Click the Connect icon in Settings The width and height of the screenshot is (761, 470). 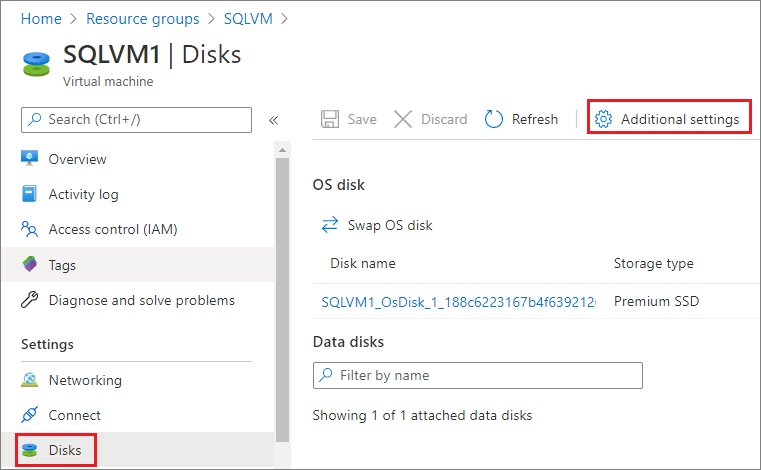coord(30,415)
